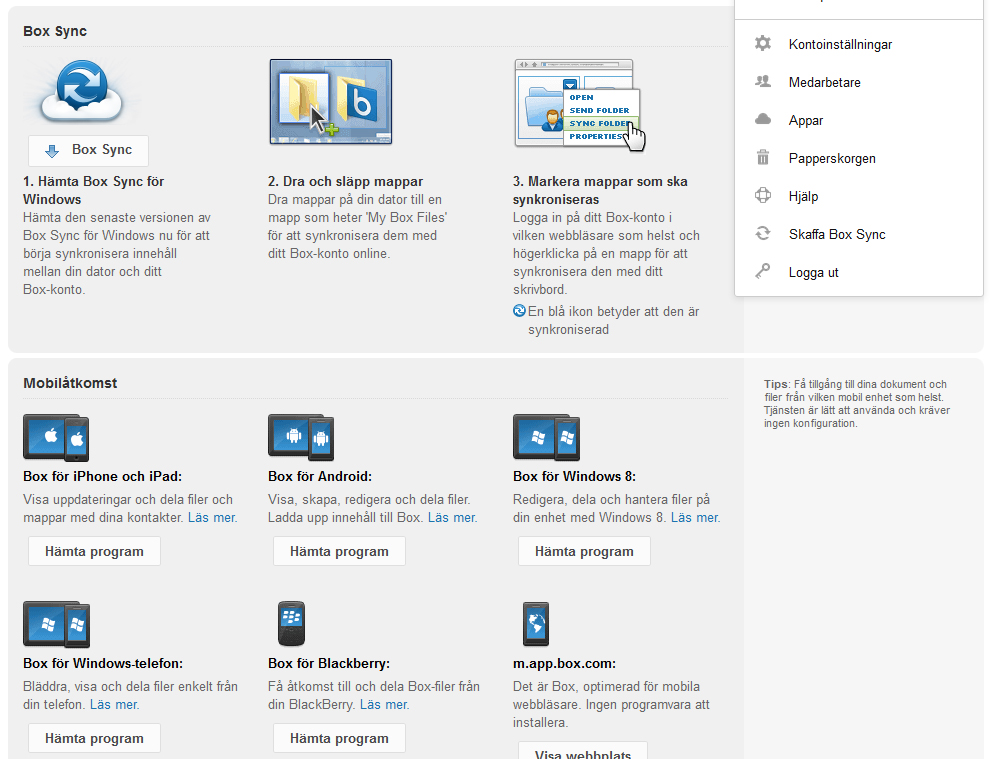Click '1. Hämta Box Sync för Windows' heading

coord(93,190)
